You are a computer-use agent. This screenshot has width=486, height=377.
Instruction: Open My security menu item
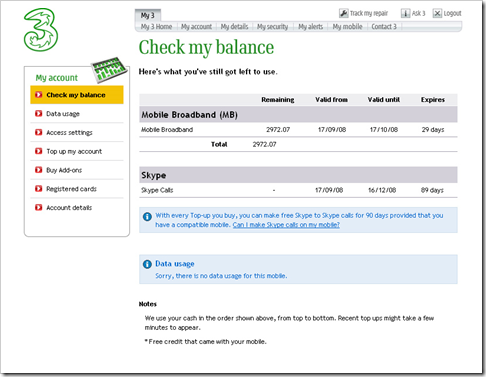coord(272,27)
